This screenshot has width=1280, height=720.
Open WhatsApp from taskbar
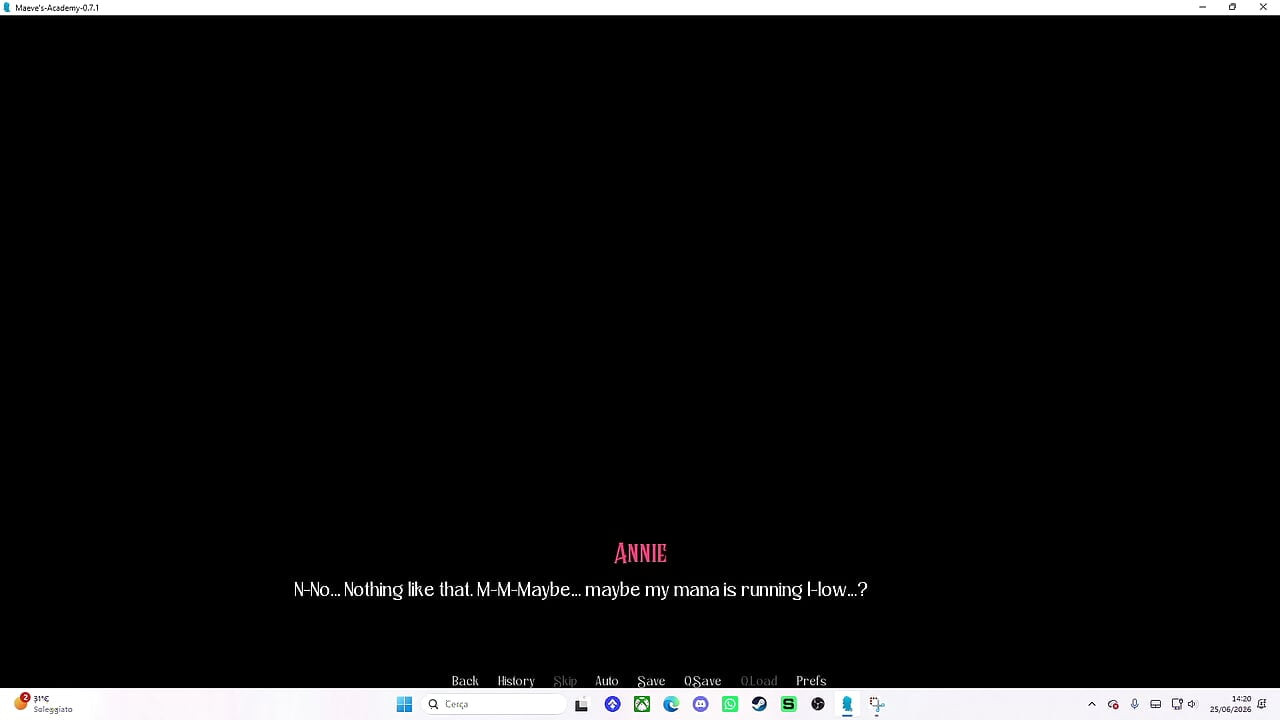click(730, 704)
